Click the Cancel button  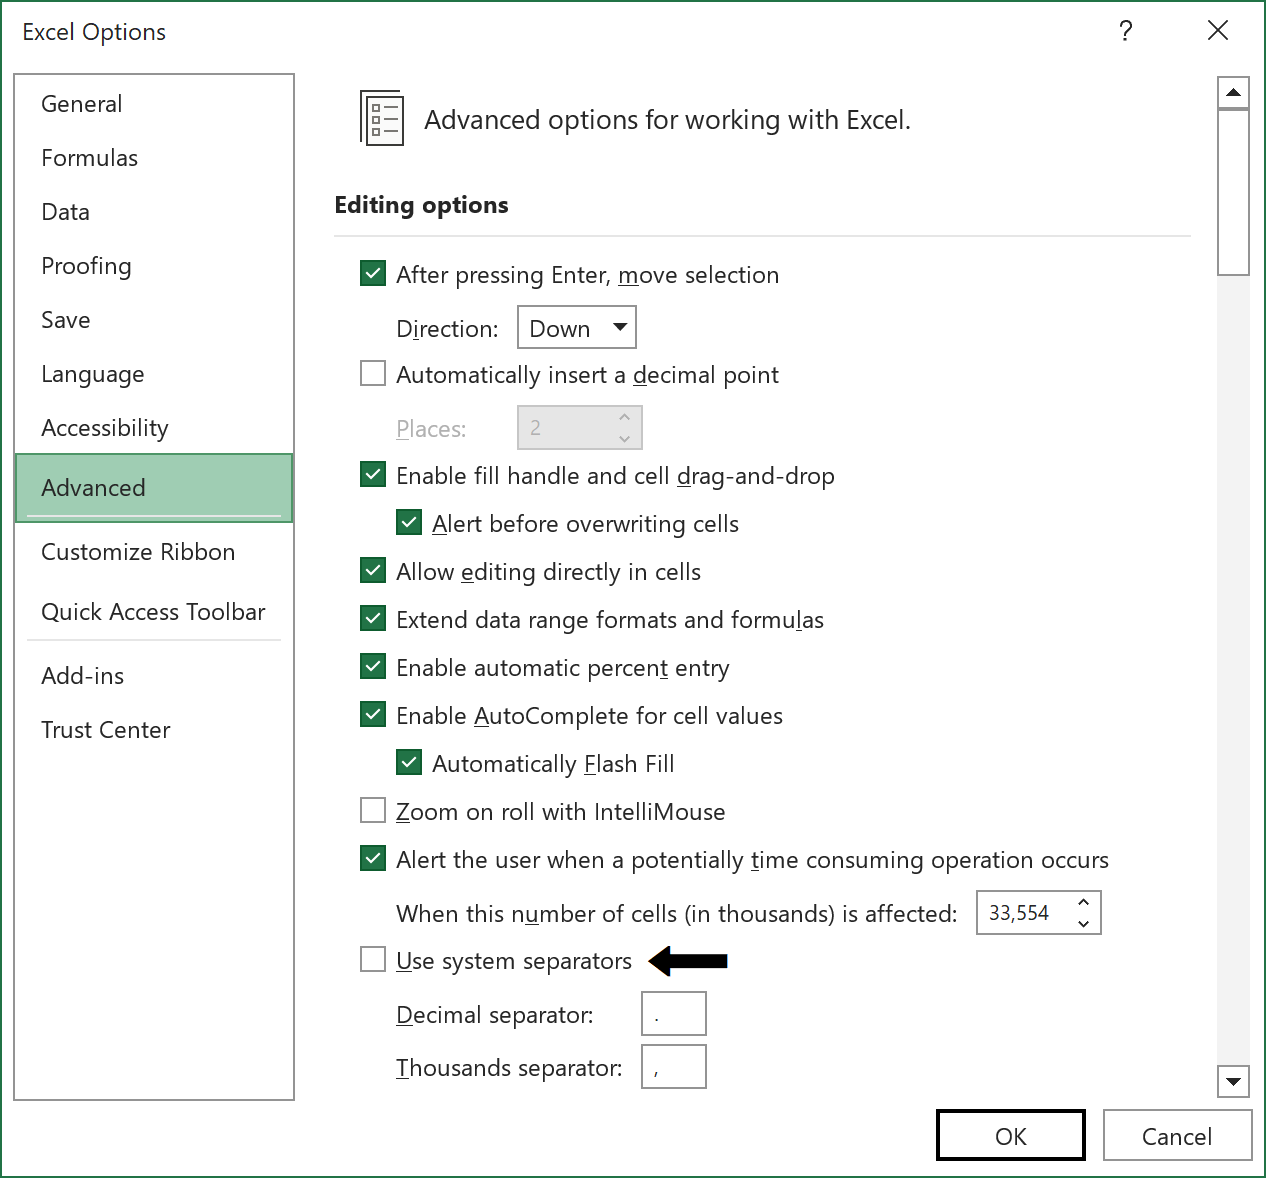click(1178, 1136)
